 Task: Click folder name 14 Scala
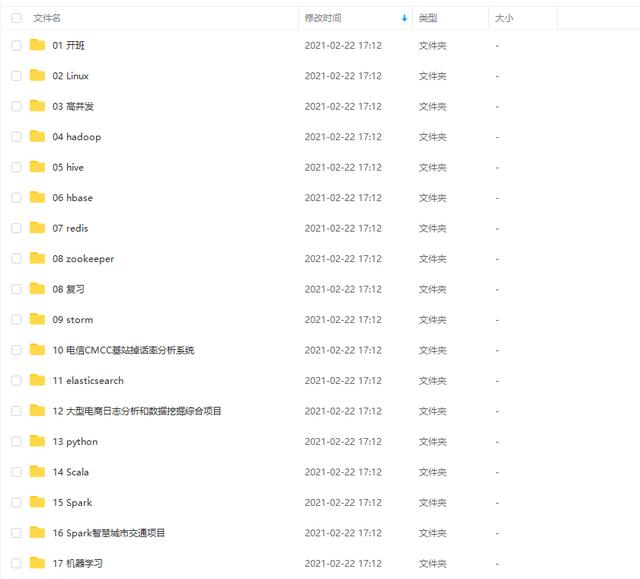71,472
